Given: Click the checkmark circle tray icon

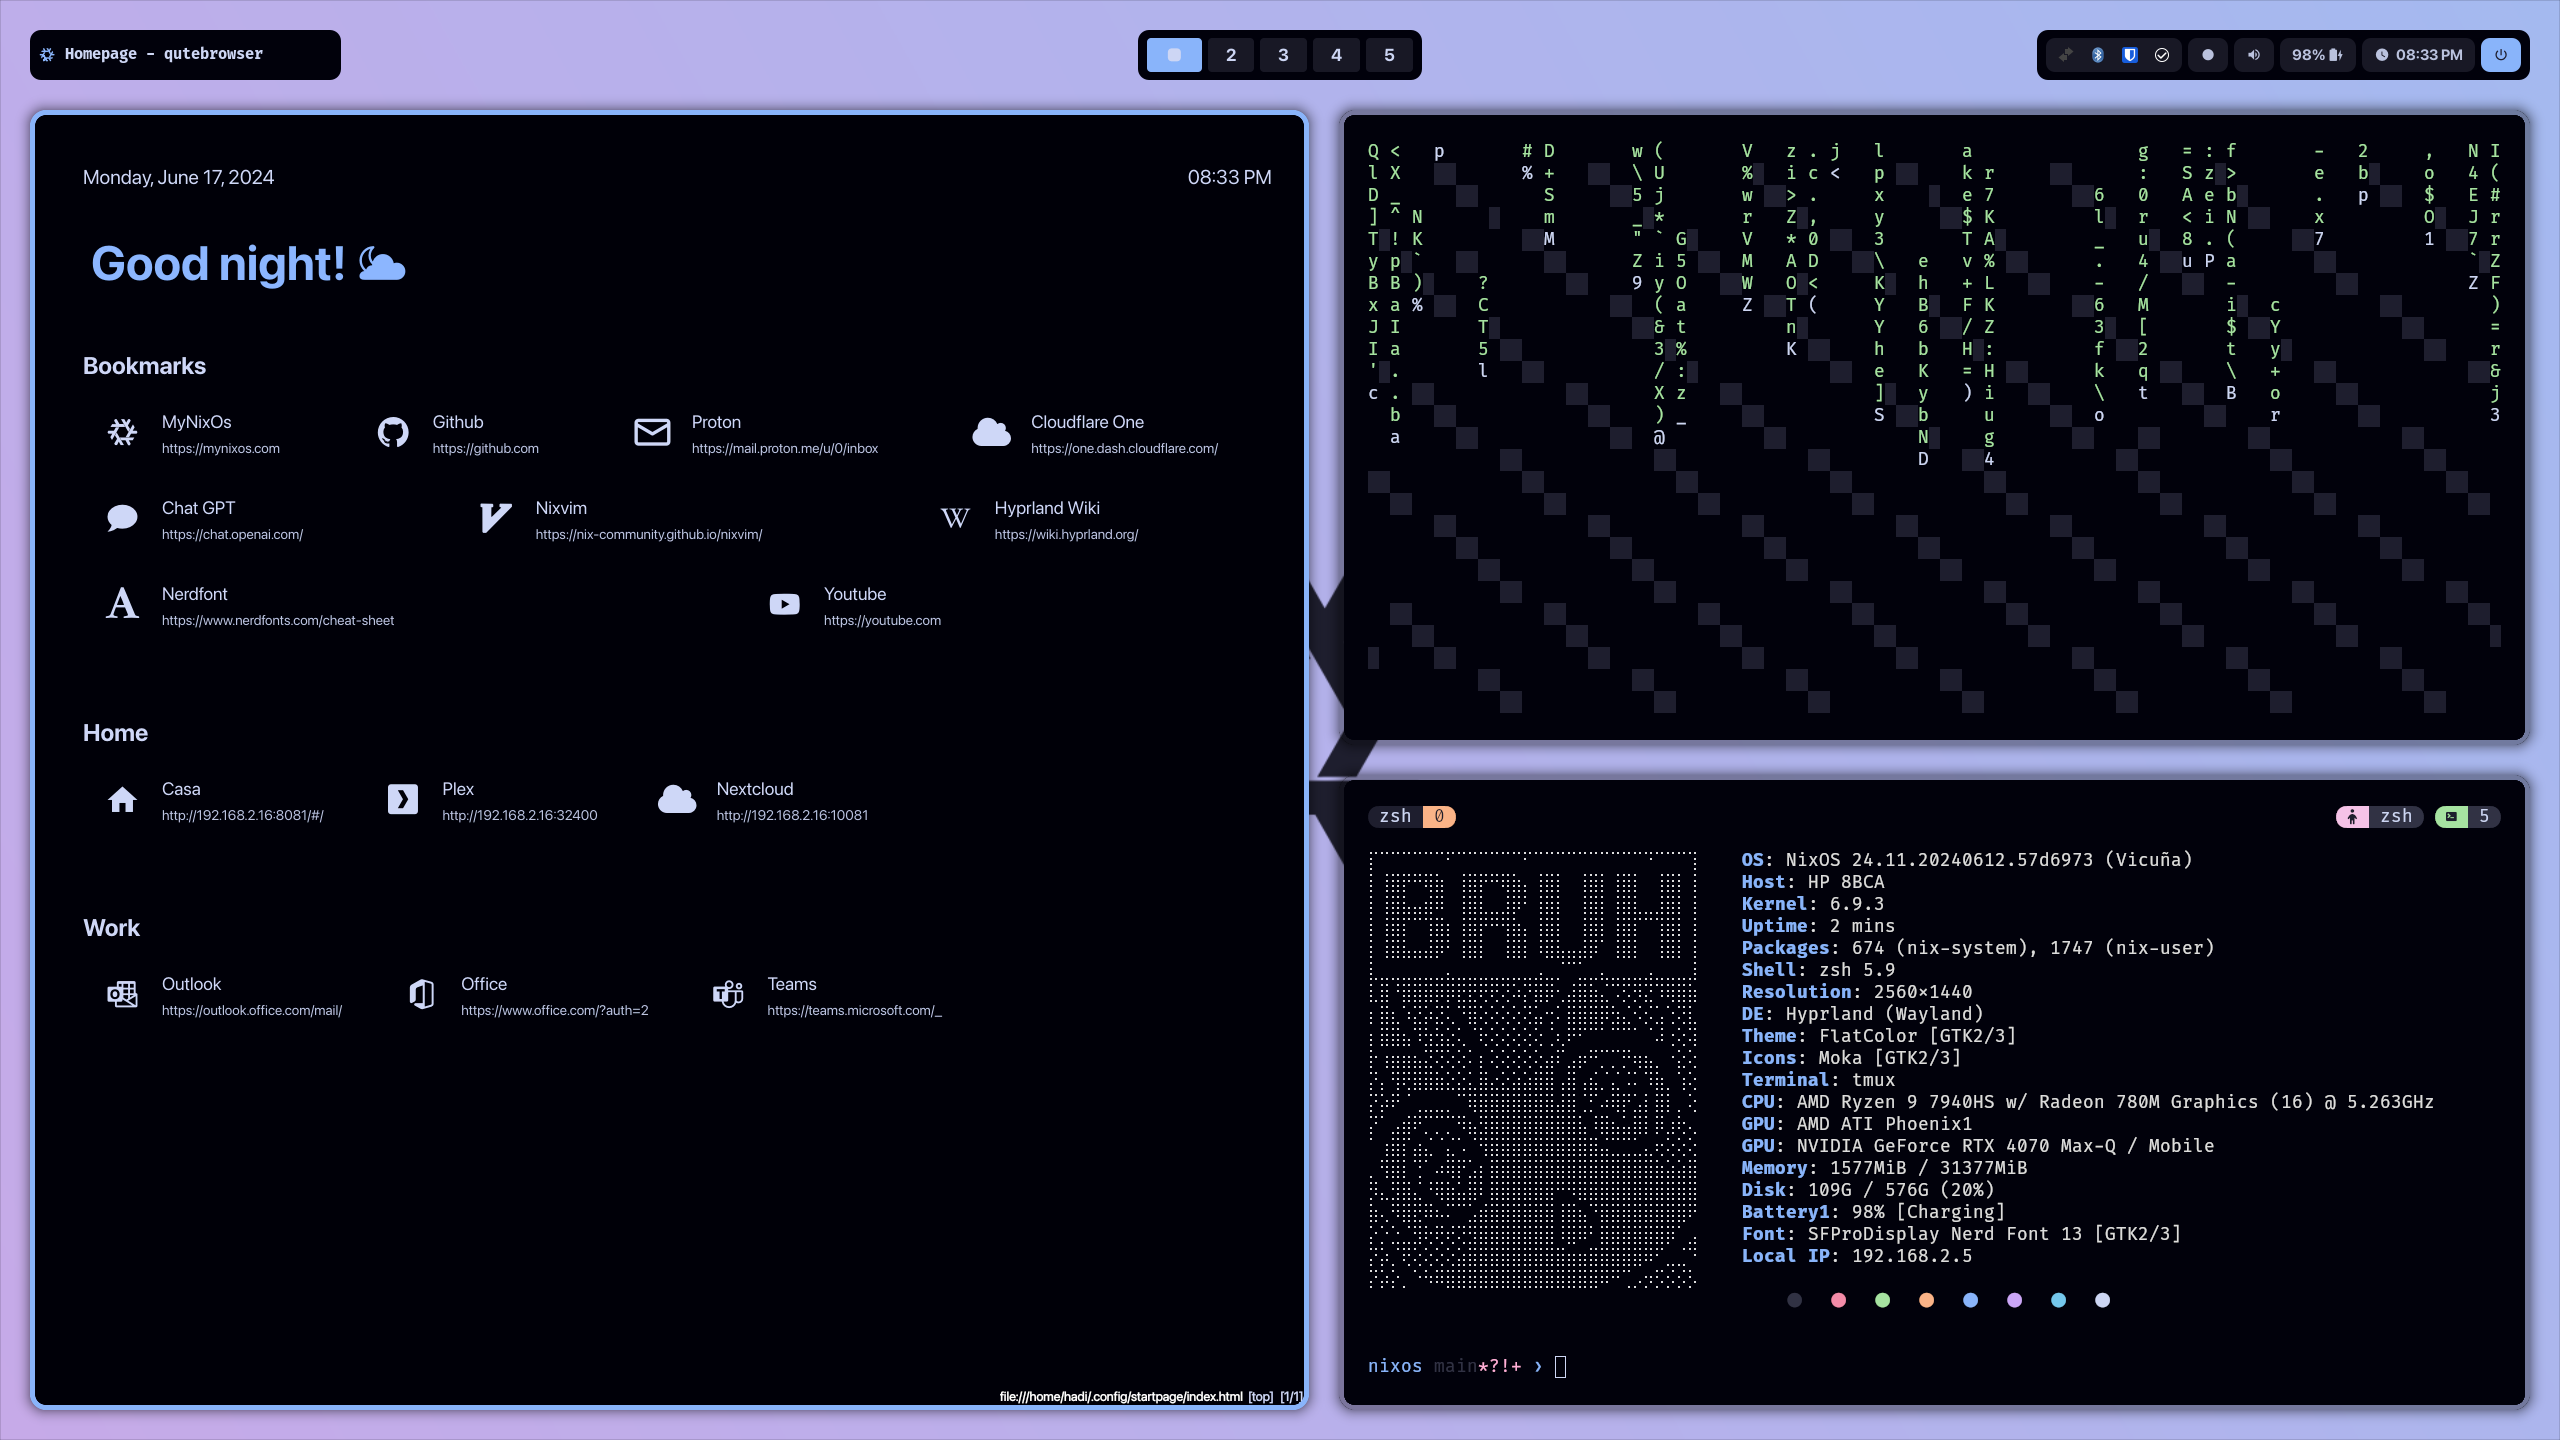Looking at the screenshot, I should click(x=2162, y=55).
